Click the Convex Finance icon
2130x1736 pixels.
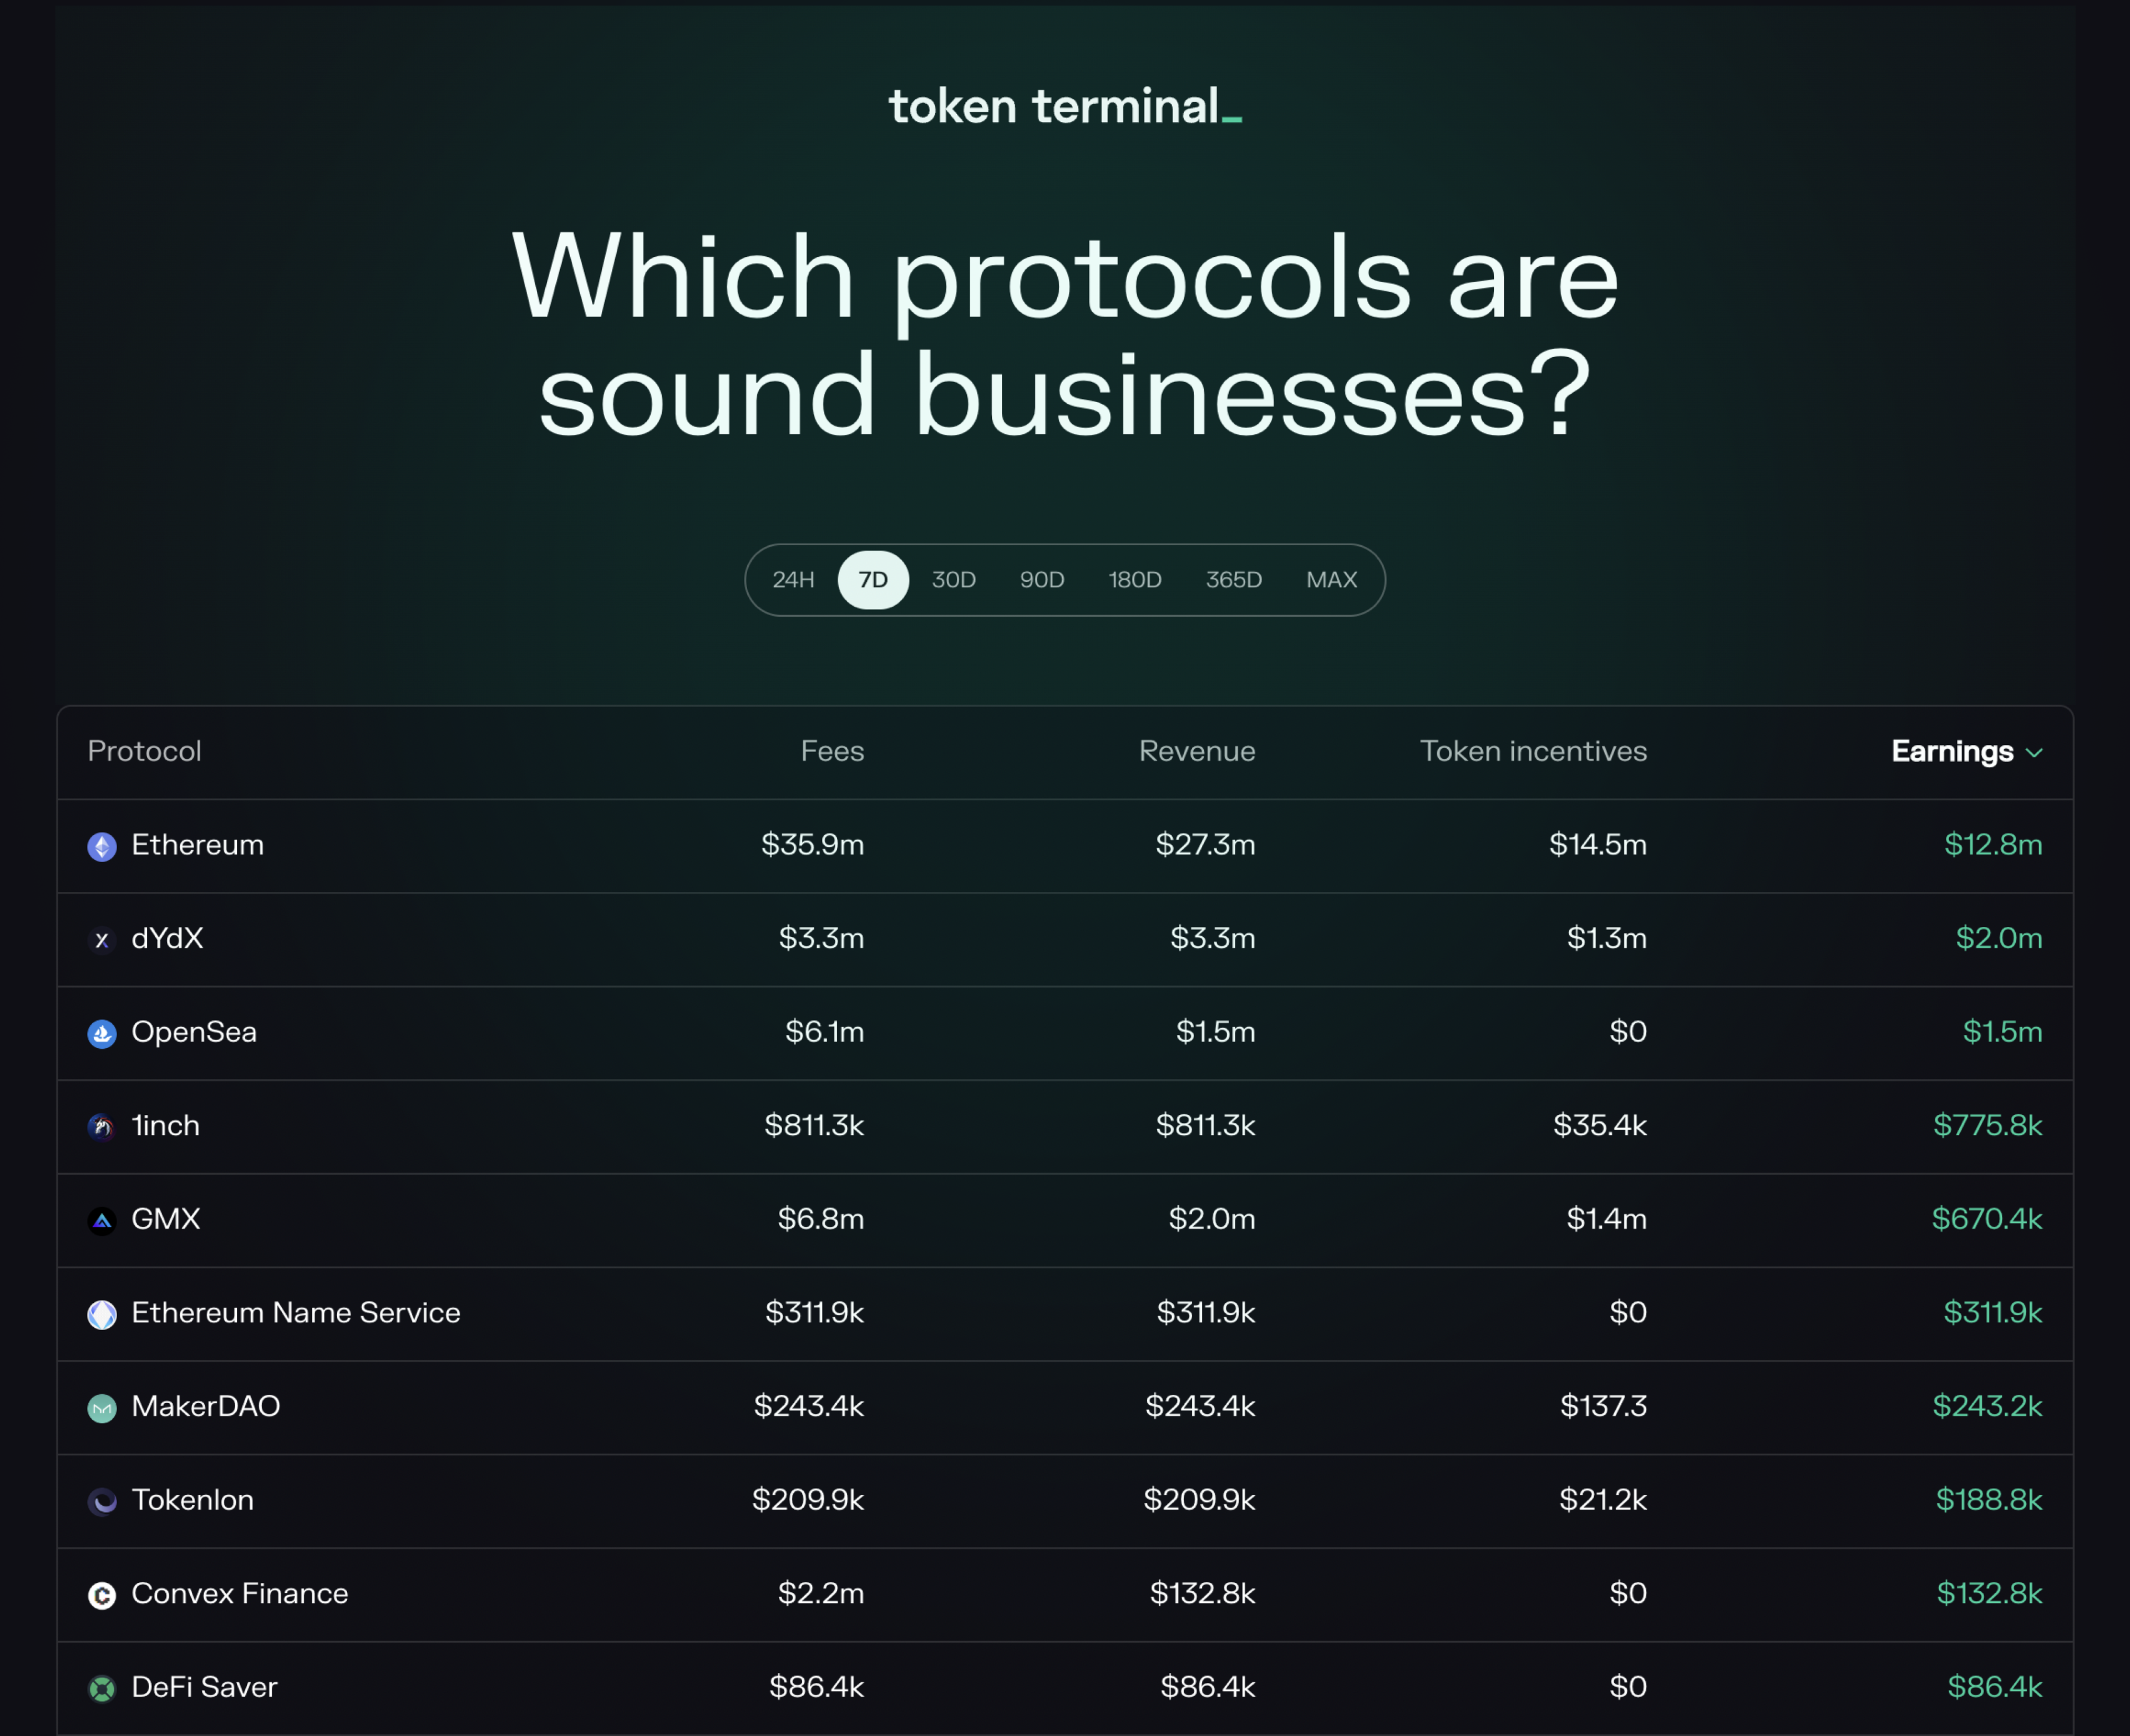coord(102,1595)
